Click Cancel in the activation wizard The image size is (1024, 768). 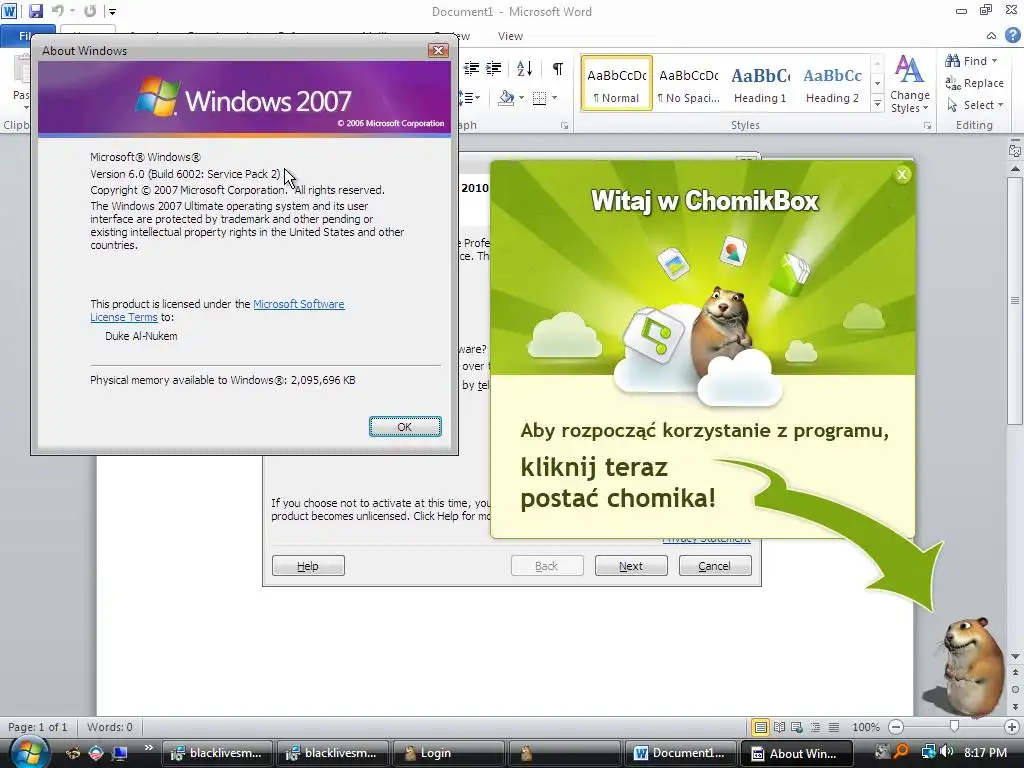tap(715, 566)
